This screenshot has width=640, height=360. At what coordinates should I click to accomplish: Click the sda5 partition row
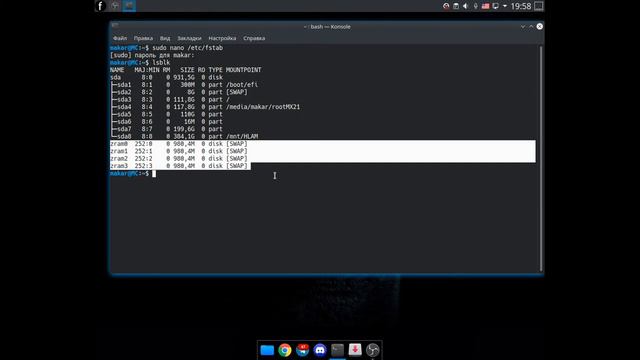(167, 114)
